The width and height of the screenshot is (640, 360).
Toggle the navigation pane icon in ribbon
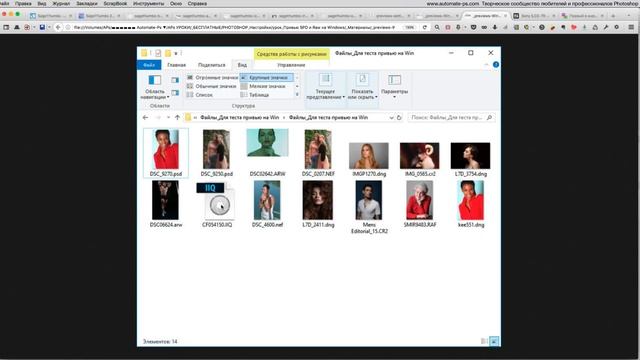point(155,80)
